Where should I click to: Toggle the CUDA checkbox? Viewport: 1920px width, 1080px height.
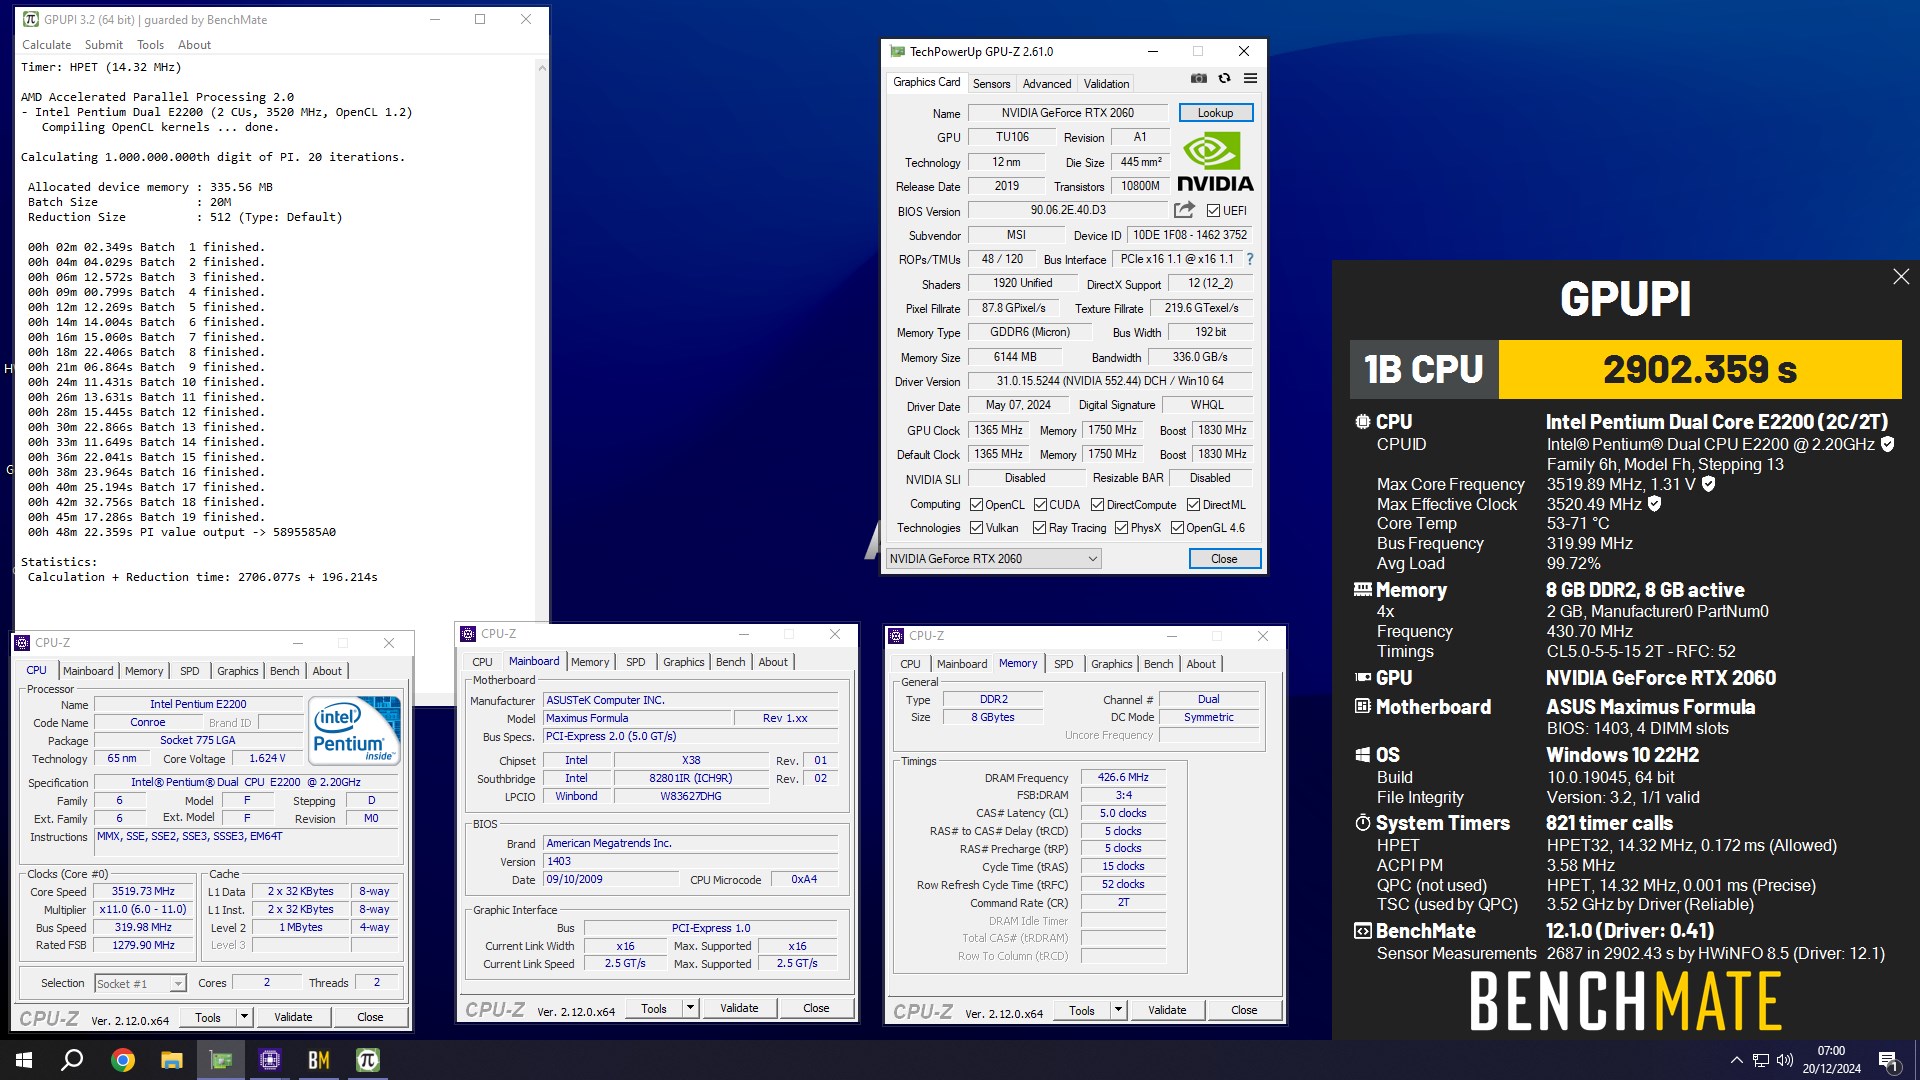(x=1040, y=505)
